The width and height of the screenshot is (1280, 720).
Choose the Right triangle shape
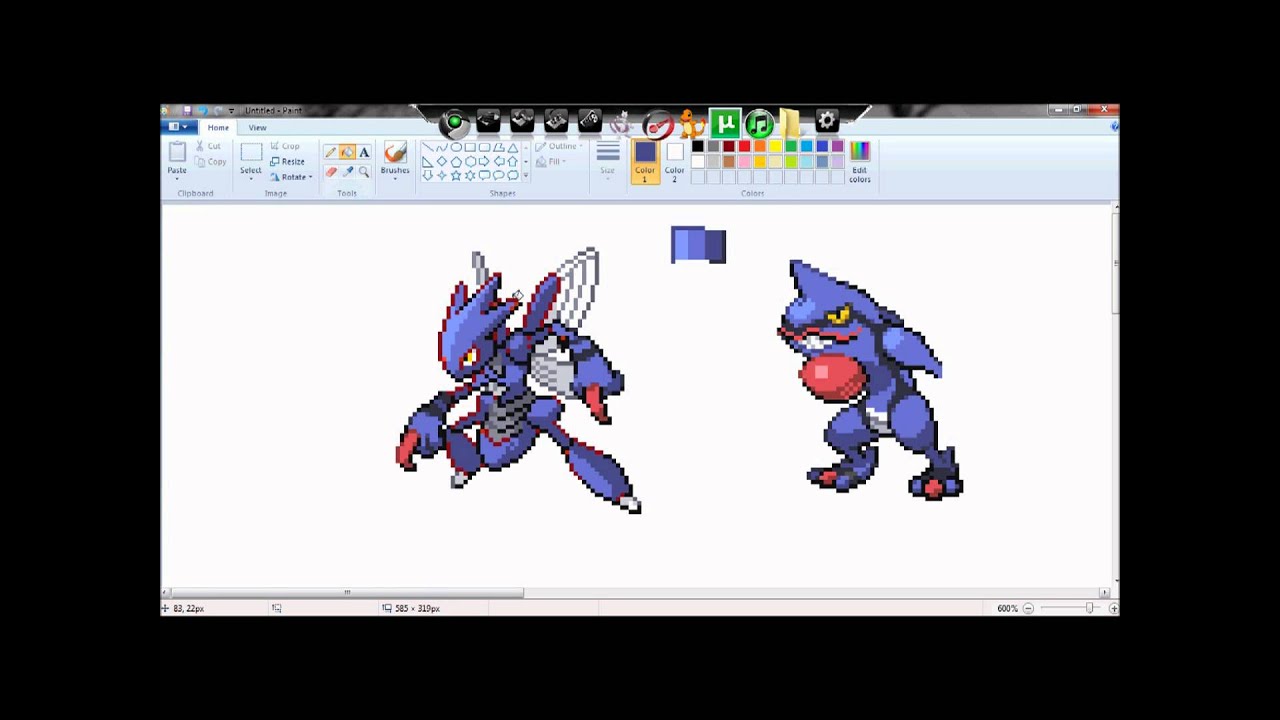[428, 161]
